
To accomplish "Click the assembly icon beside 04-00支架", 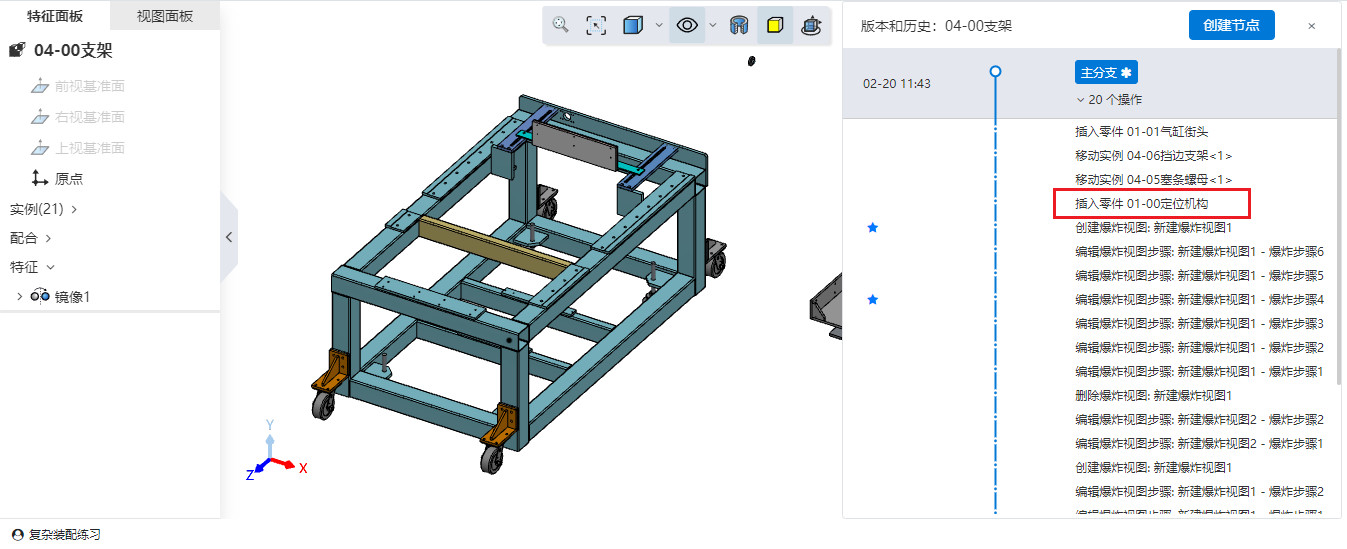I will coord(17,50).
